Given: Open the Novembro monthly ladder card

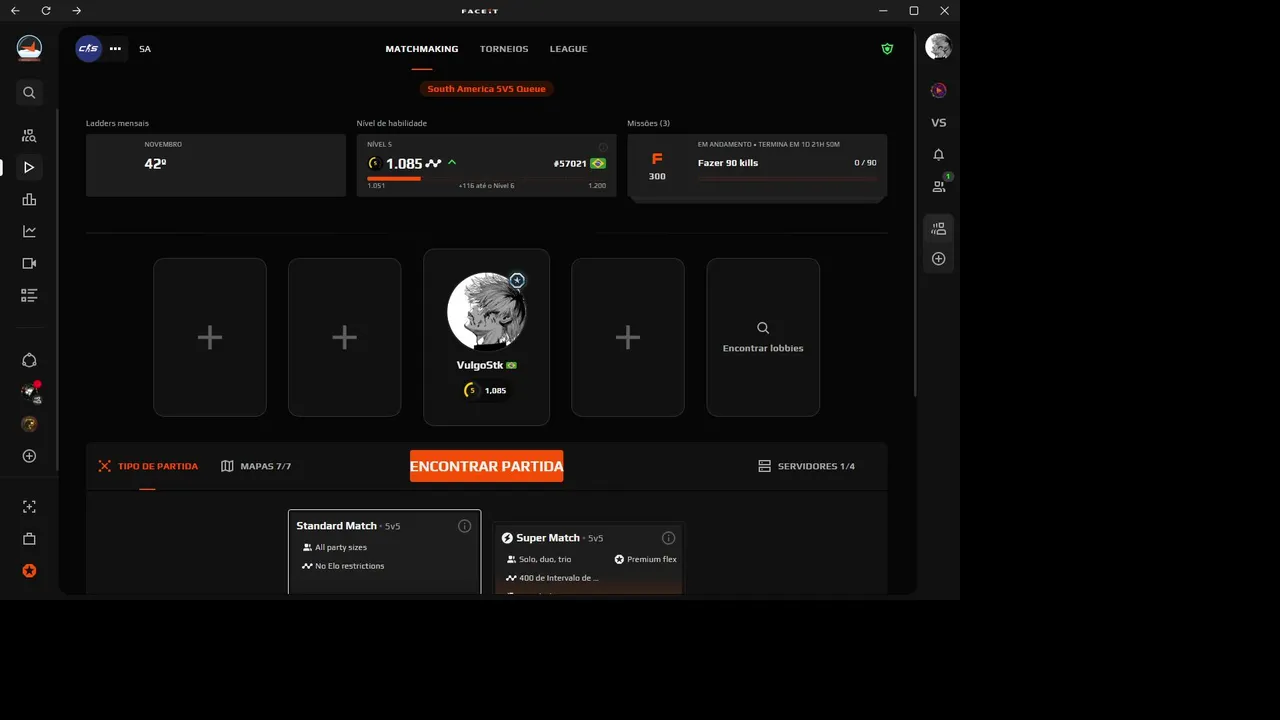Looking at the screenshot, I should (216, 165).
